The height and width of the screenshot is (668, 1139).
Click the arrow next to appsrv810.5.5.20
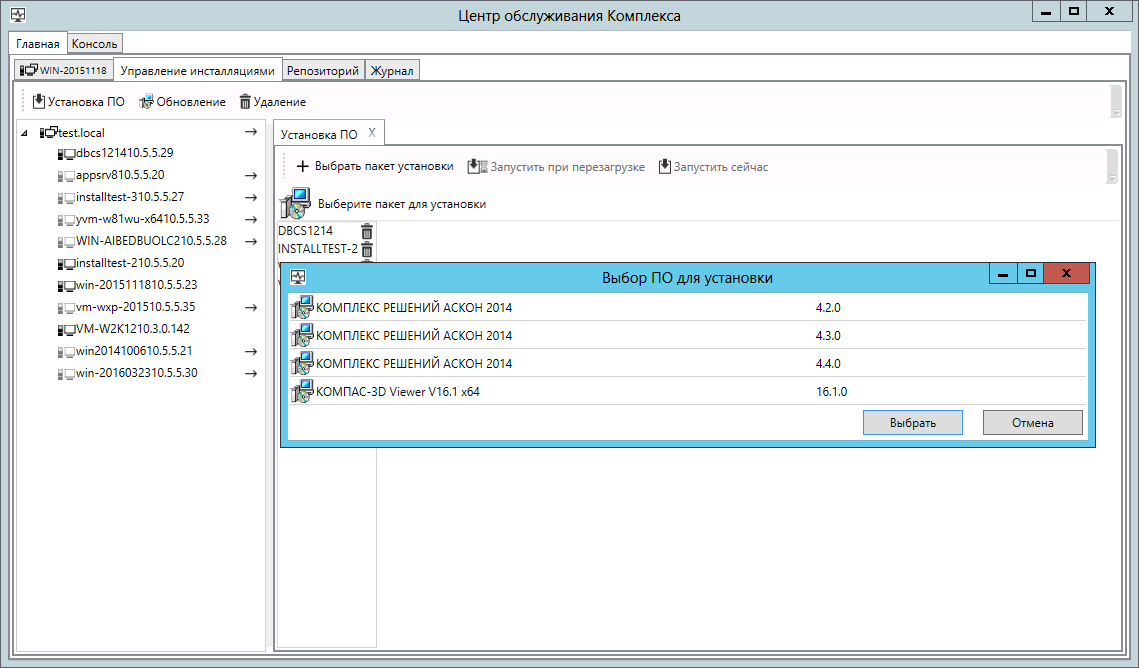tap(251, 176)
